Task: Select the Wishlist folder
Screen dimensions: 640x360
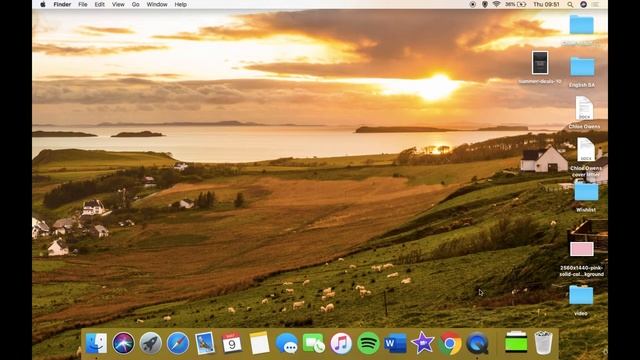Action: pyautogui.click(x=586, y=191)
